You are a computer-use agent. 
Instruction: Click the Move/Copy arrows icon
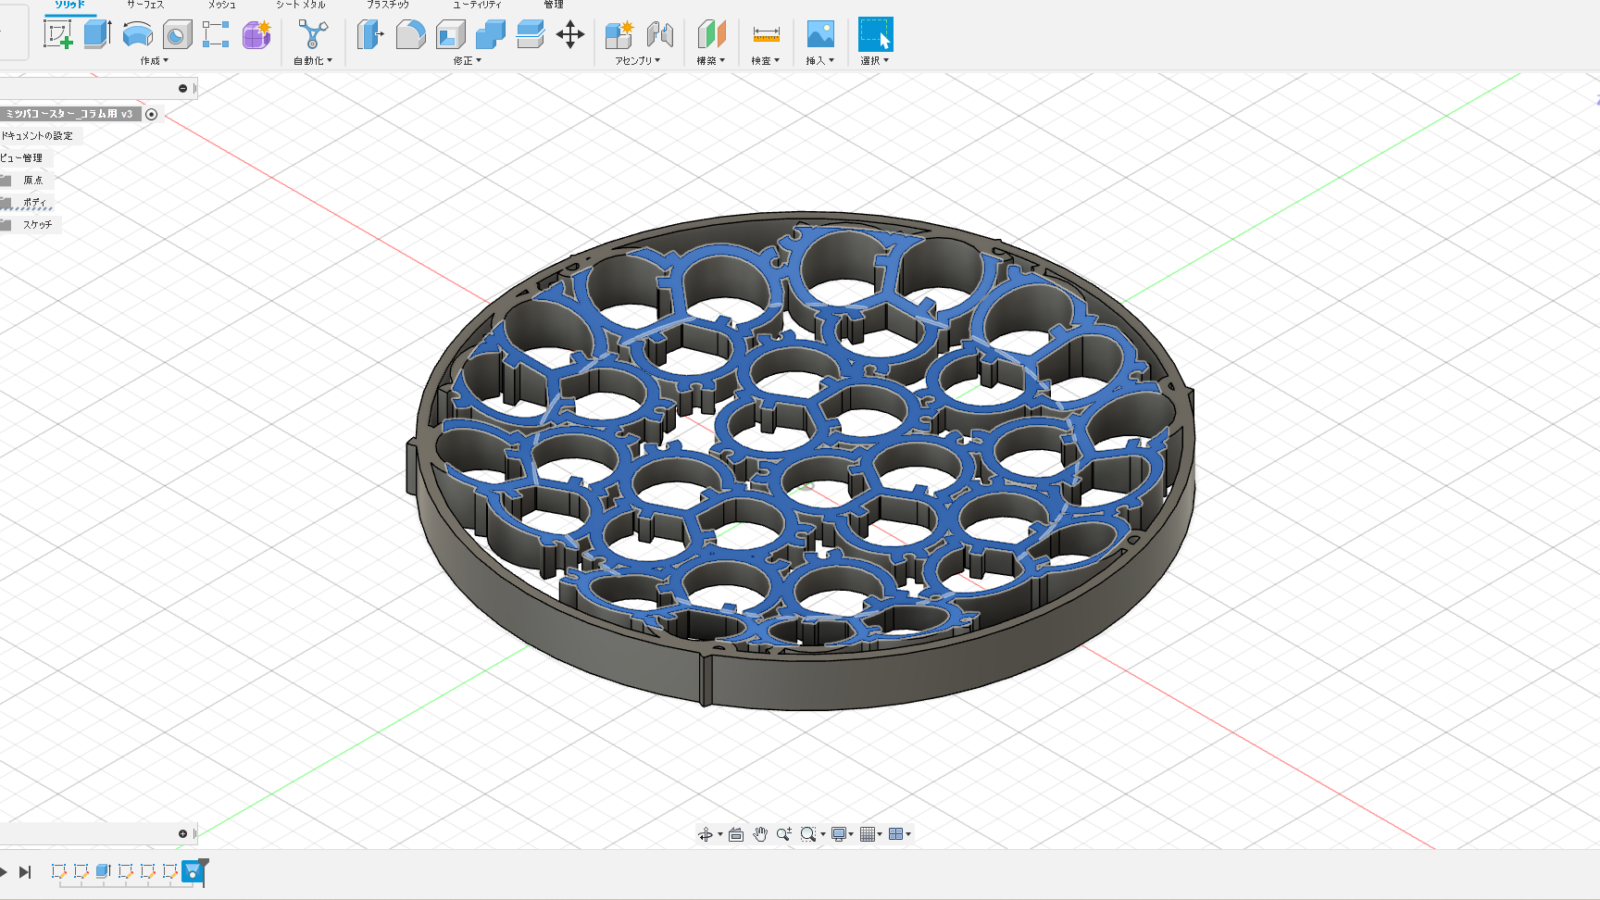click(570, 35)
